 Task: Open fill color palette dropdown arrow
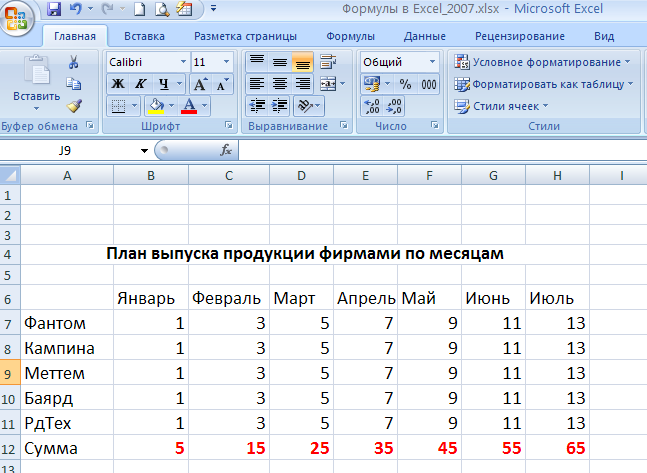171,106
